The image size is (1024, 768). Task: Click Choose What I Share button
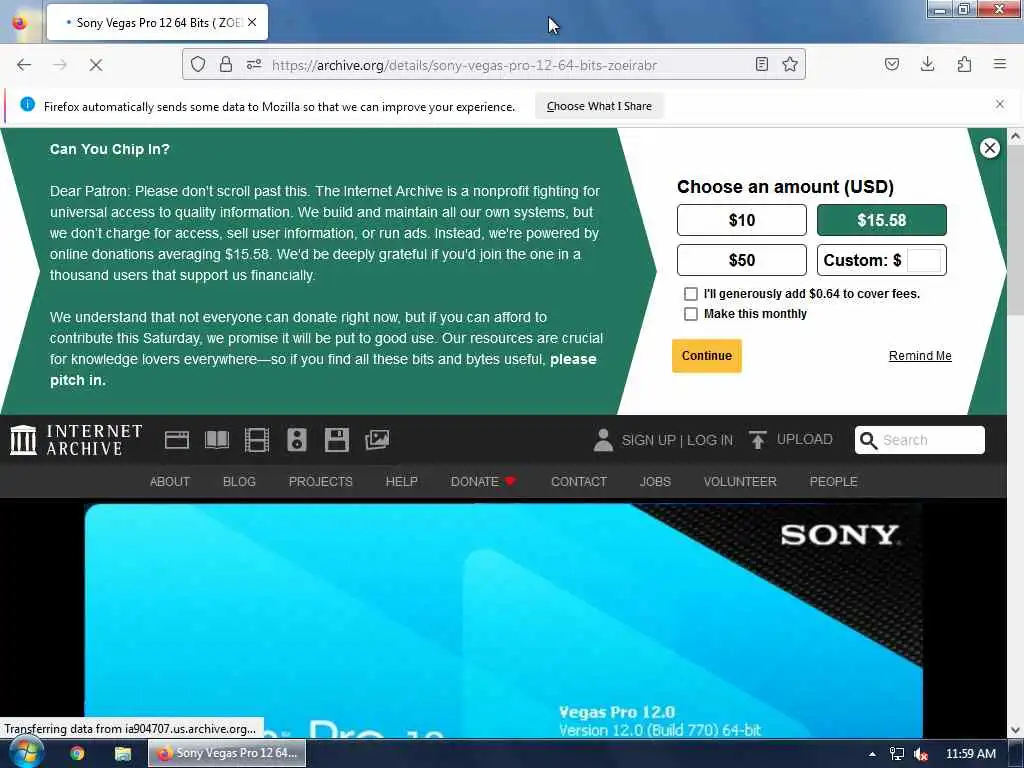[599, 106]
